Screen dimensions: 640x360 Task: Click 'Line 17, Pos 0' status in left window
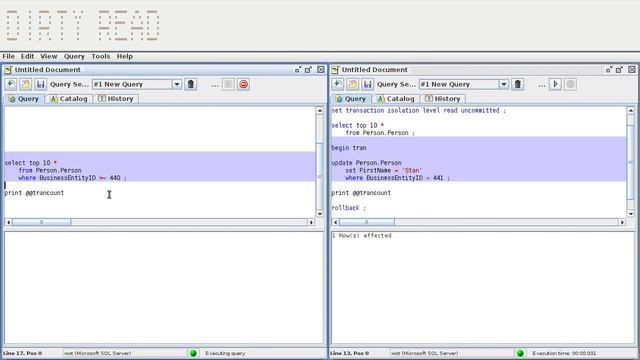pos(22,353)
